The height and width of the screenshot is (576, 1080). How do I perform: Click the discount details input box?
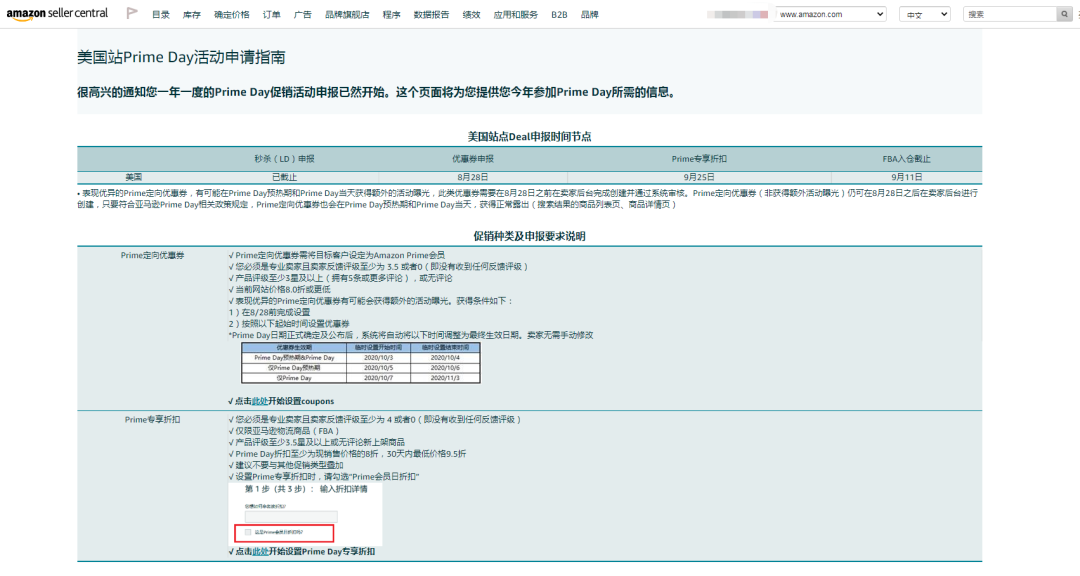pyautogui.click(x=289, y=516)
